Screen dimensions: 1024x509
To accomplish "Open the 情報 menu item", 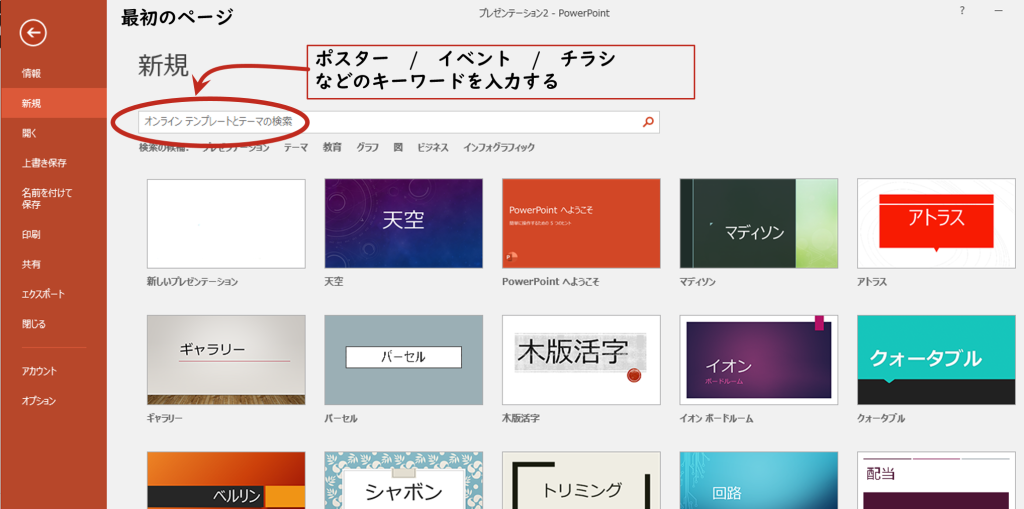I will [x=32, y=73].
